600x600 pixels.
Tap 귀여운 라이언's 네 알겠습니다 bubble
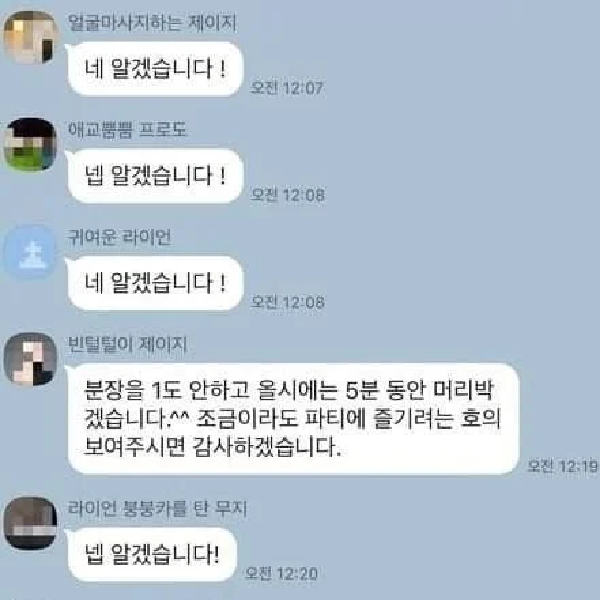pos(155,283)
